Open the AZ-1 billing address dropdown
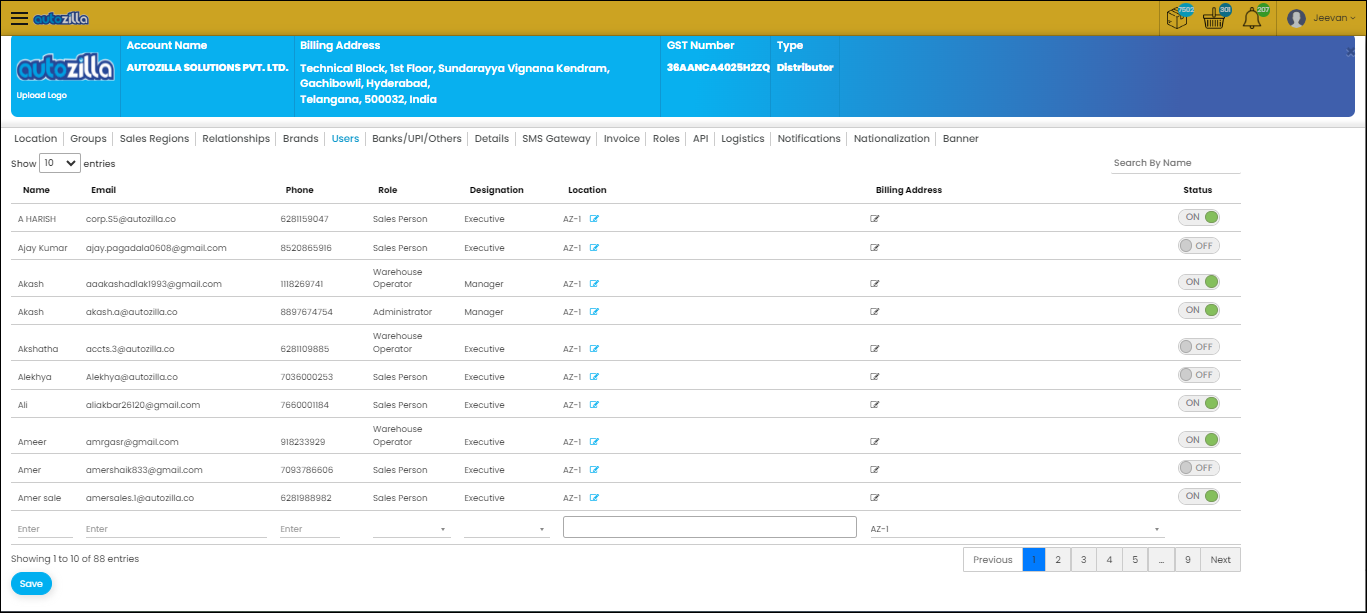 click(1017, 529)
